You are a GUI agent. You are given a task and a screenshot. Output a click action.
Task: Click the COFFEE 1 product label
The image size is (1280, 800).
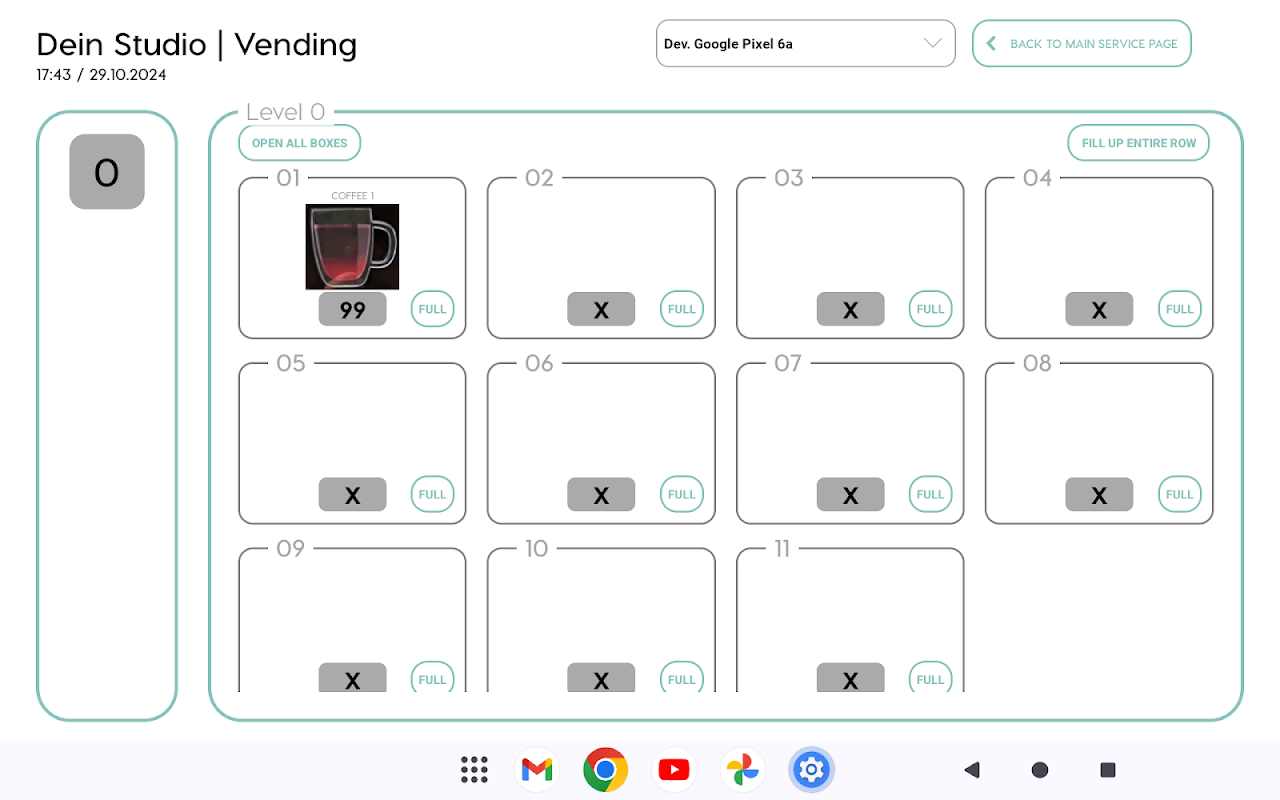pos(353,196)
